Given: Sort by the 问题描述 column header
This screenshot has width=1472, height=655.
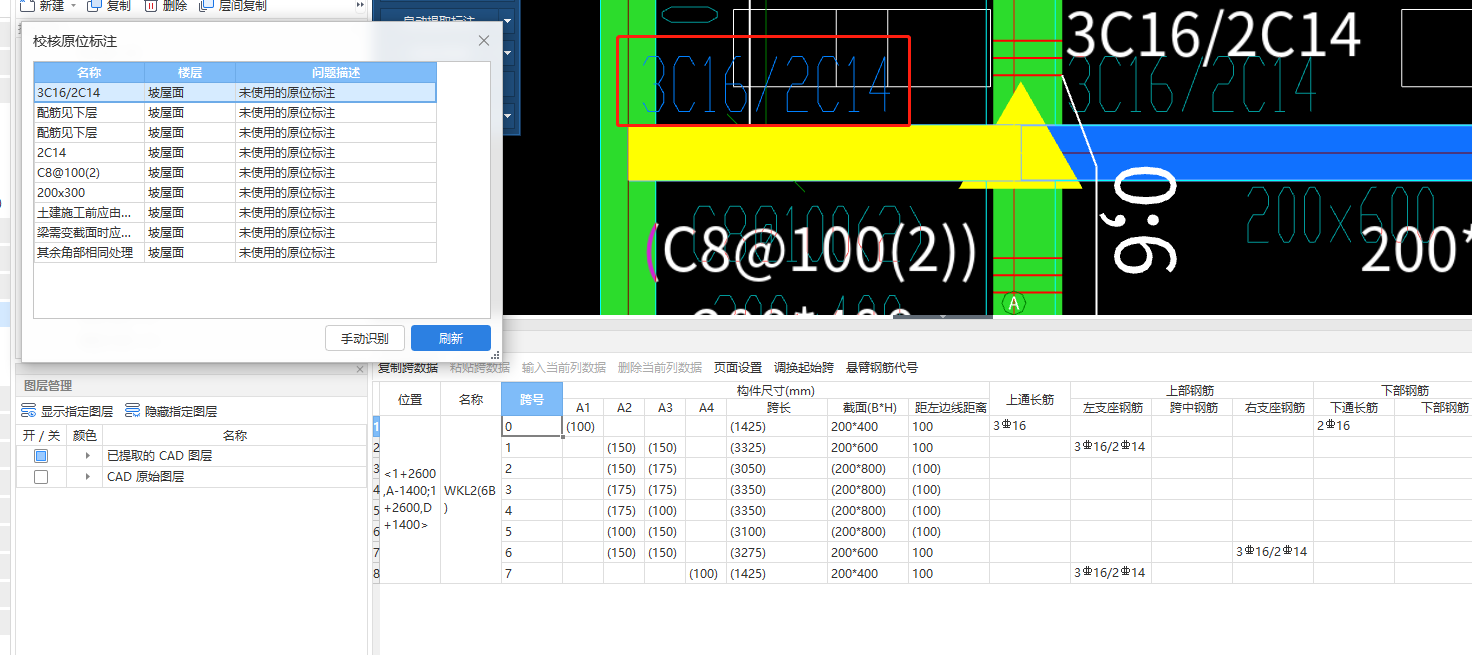Looking at the screenshot, I should pos(336,73).
